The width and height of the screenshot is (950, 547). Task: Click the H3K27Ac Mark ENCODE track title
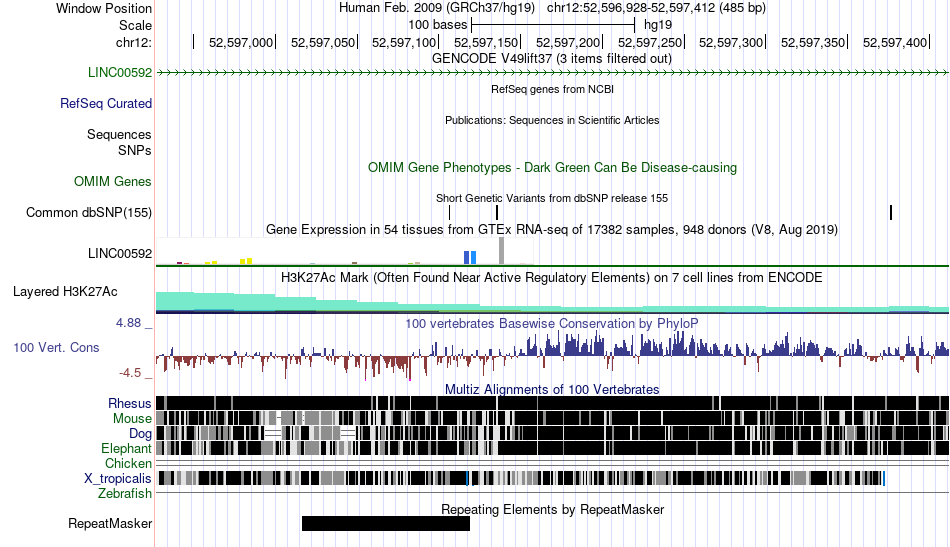coord(552,277)
